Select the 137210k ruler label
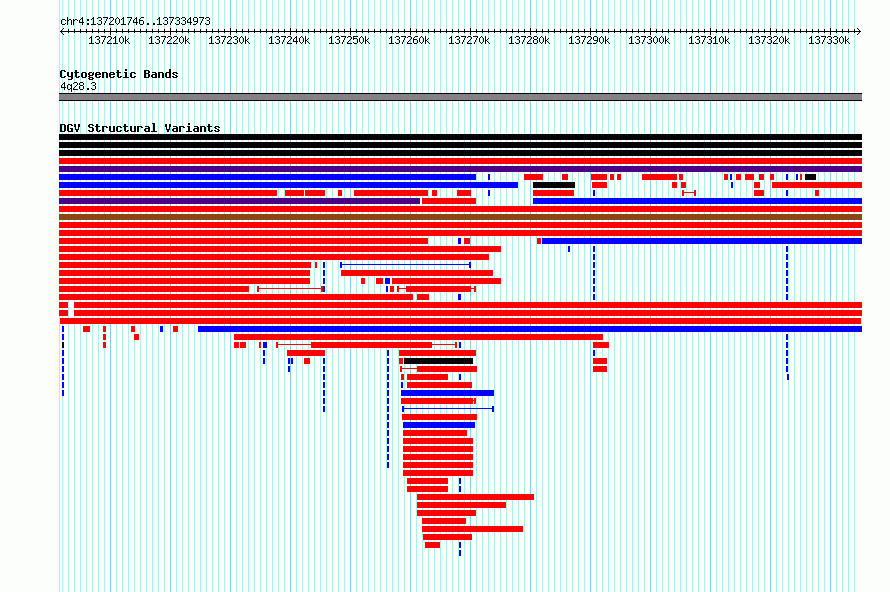Viewport: 890px width, 592px height. [109, 40]
